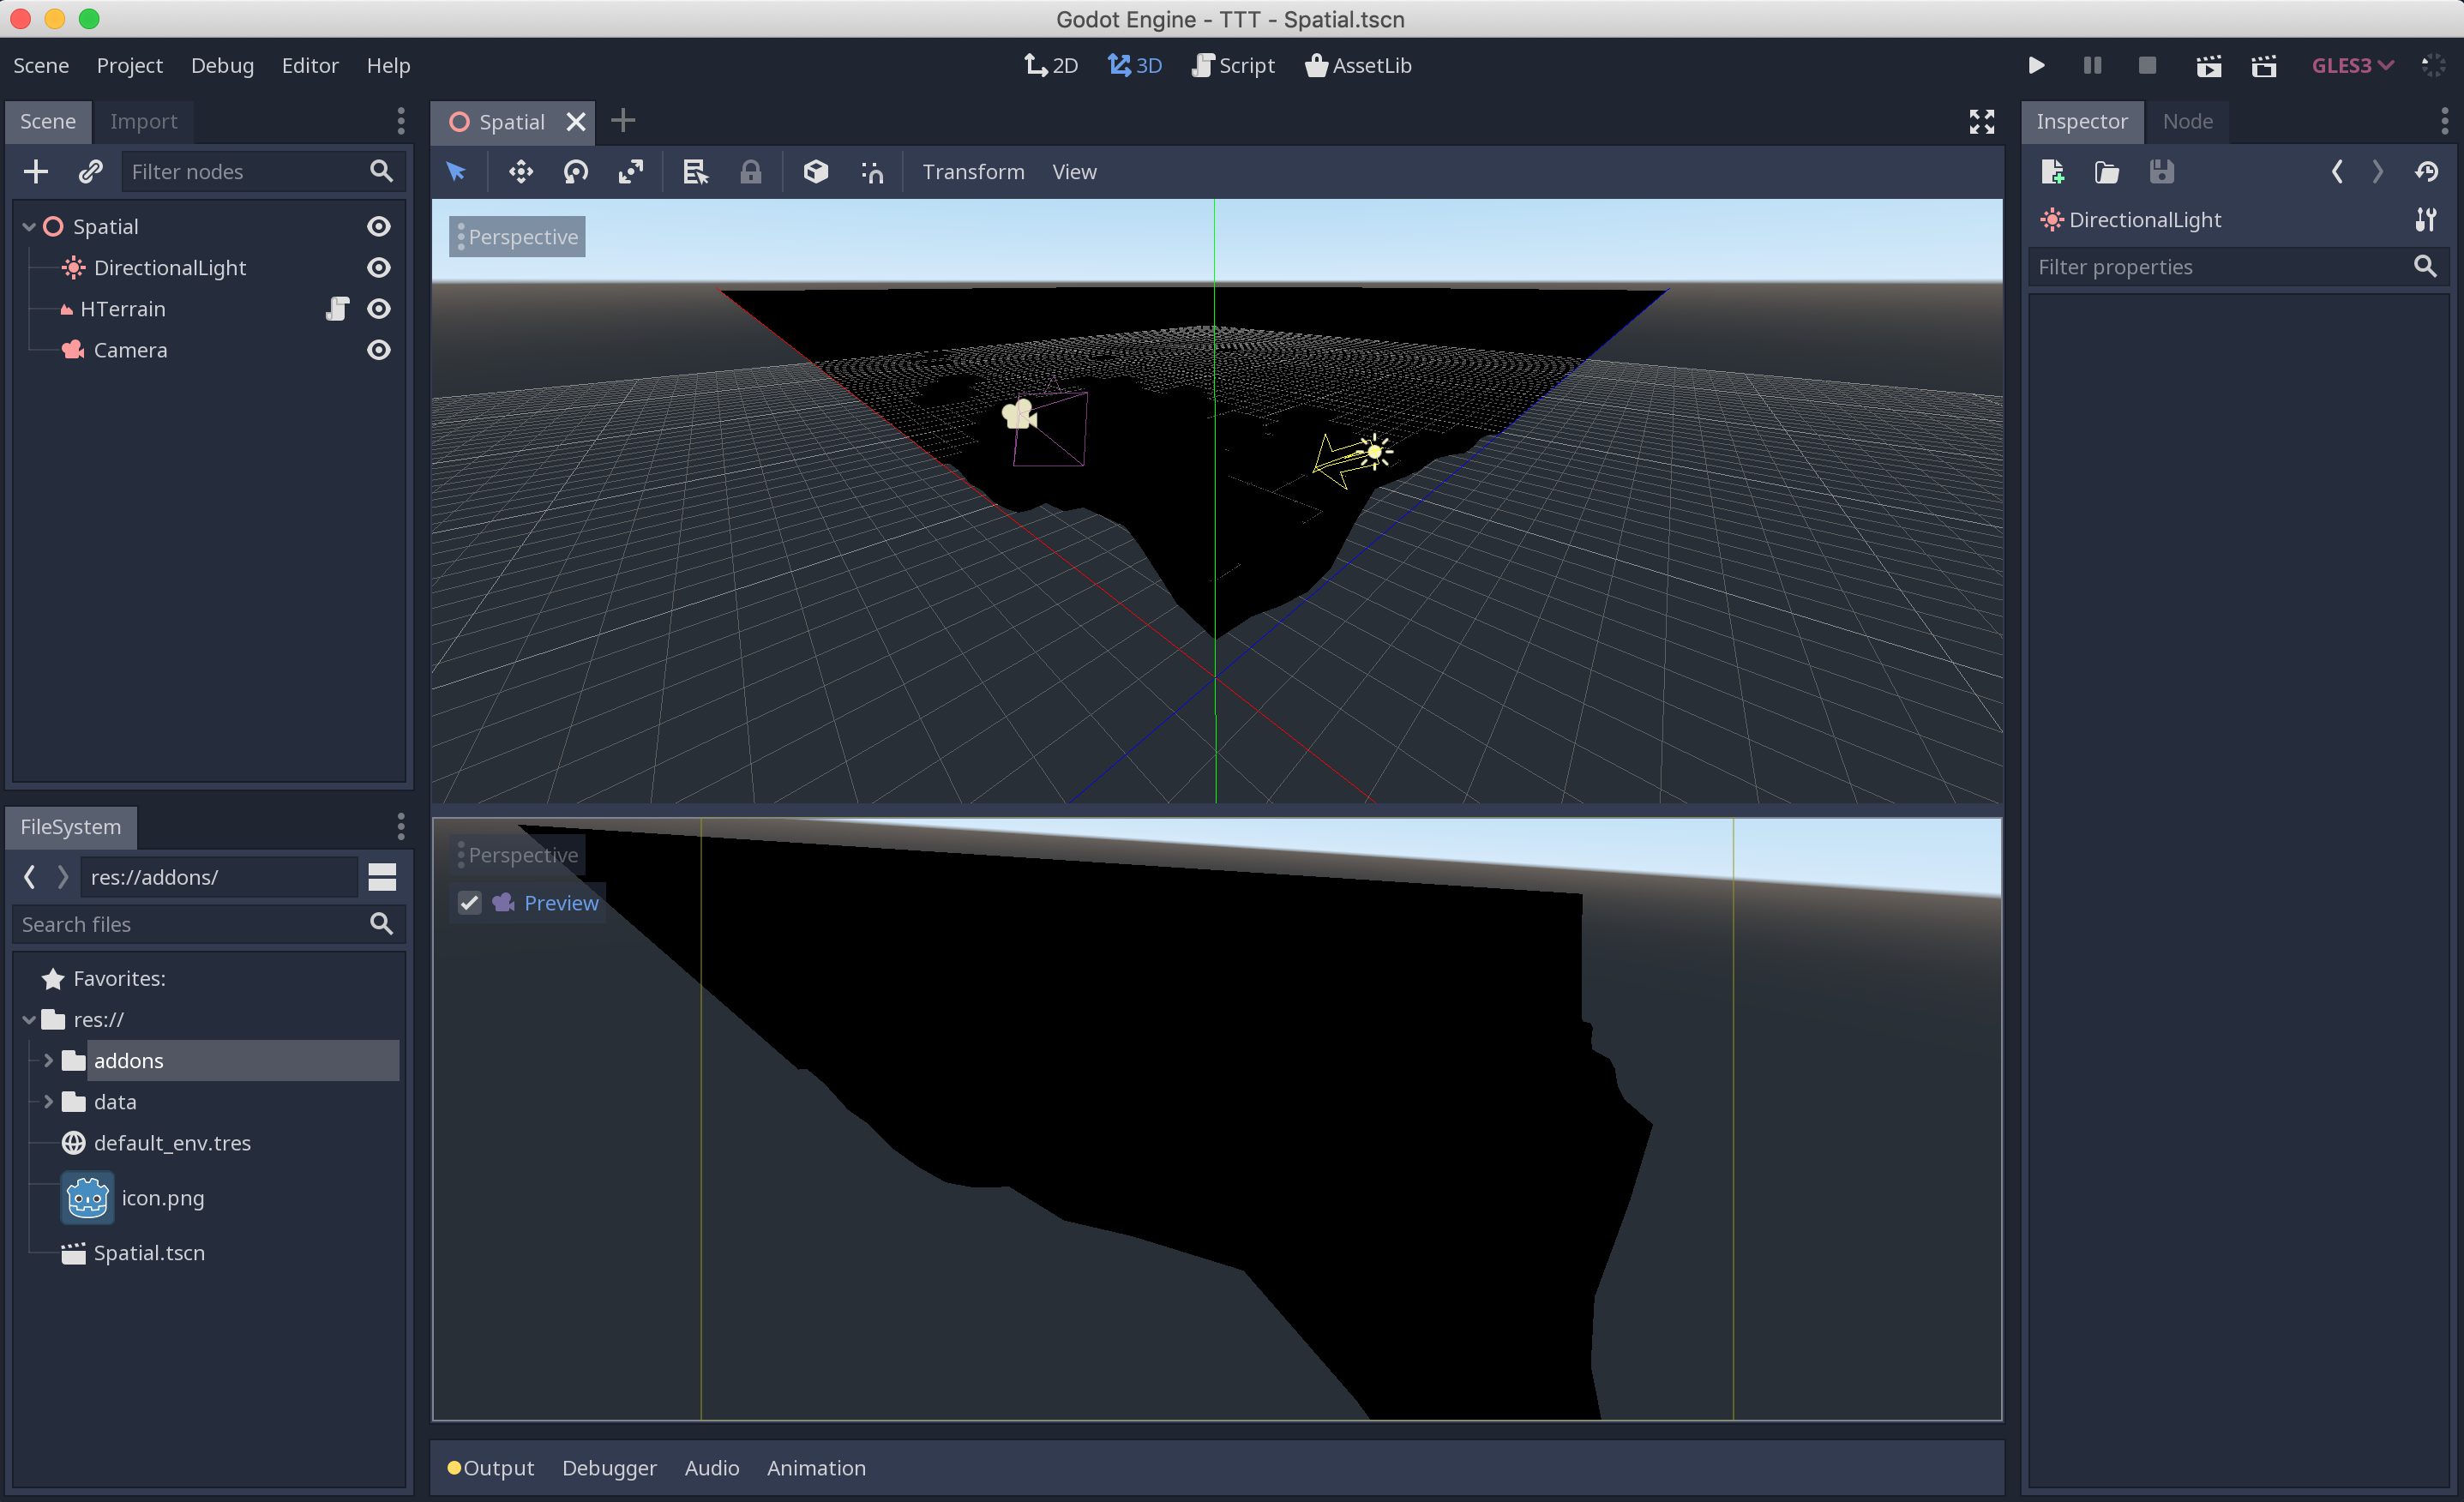Image resolution: width=2464 pixels, height=1502 pixels.
Task: Switch to the Debugger bottom panel
Action: tap(609, 1467)
